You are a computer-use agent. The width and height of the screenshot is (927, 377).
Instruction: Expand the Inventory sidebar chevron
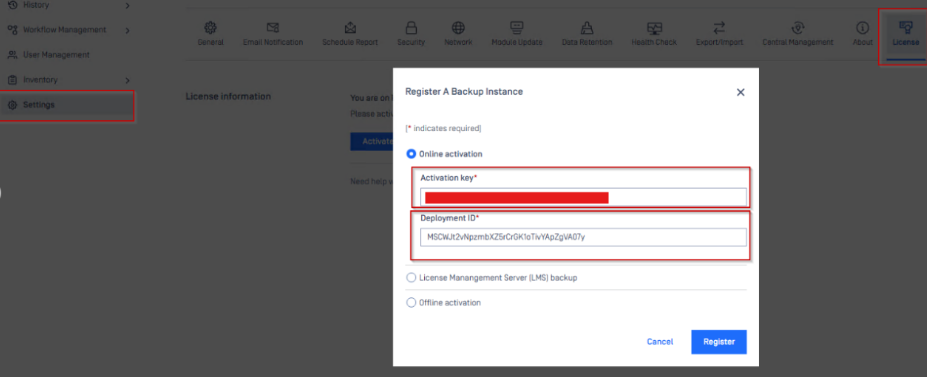[127, 80]
